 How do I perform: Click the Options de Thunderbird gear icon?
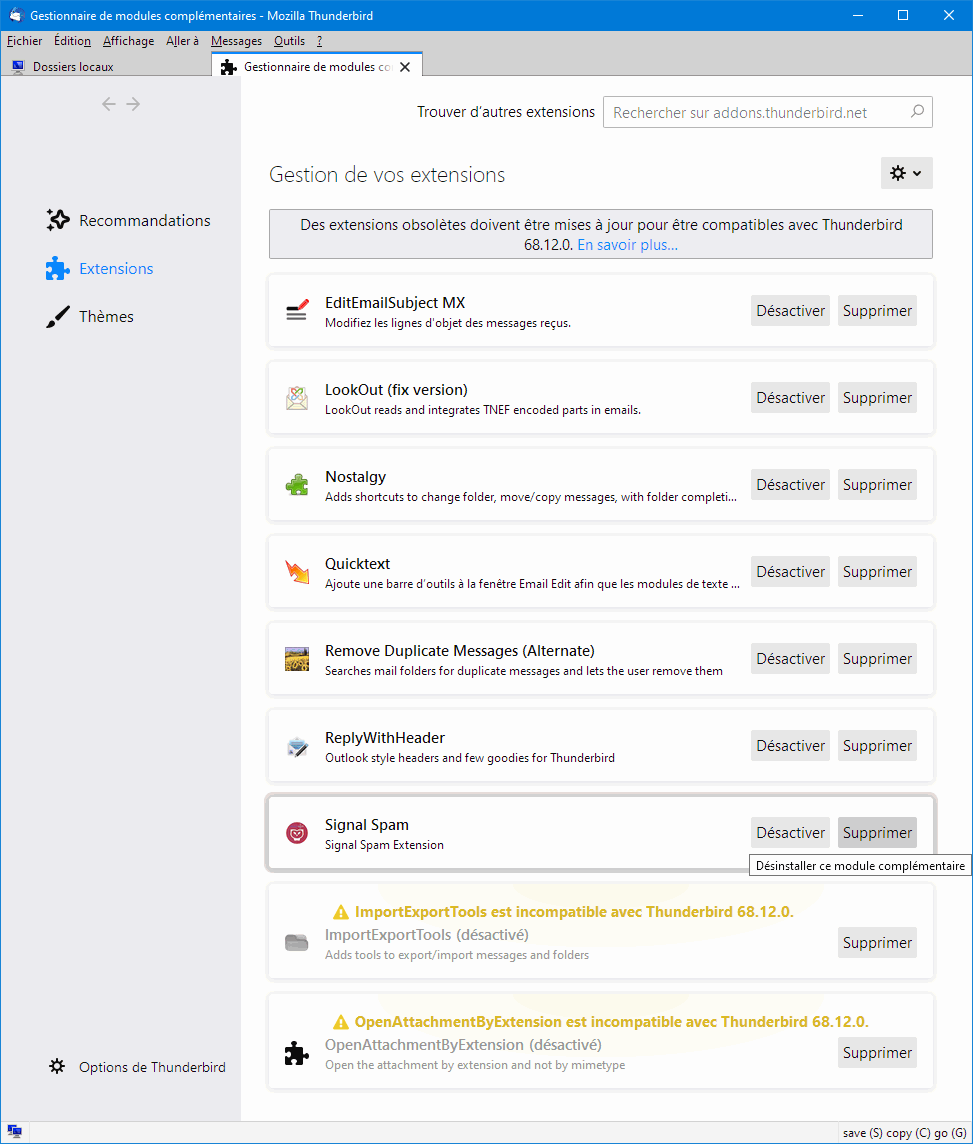tap(57, 1067)
